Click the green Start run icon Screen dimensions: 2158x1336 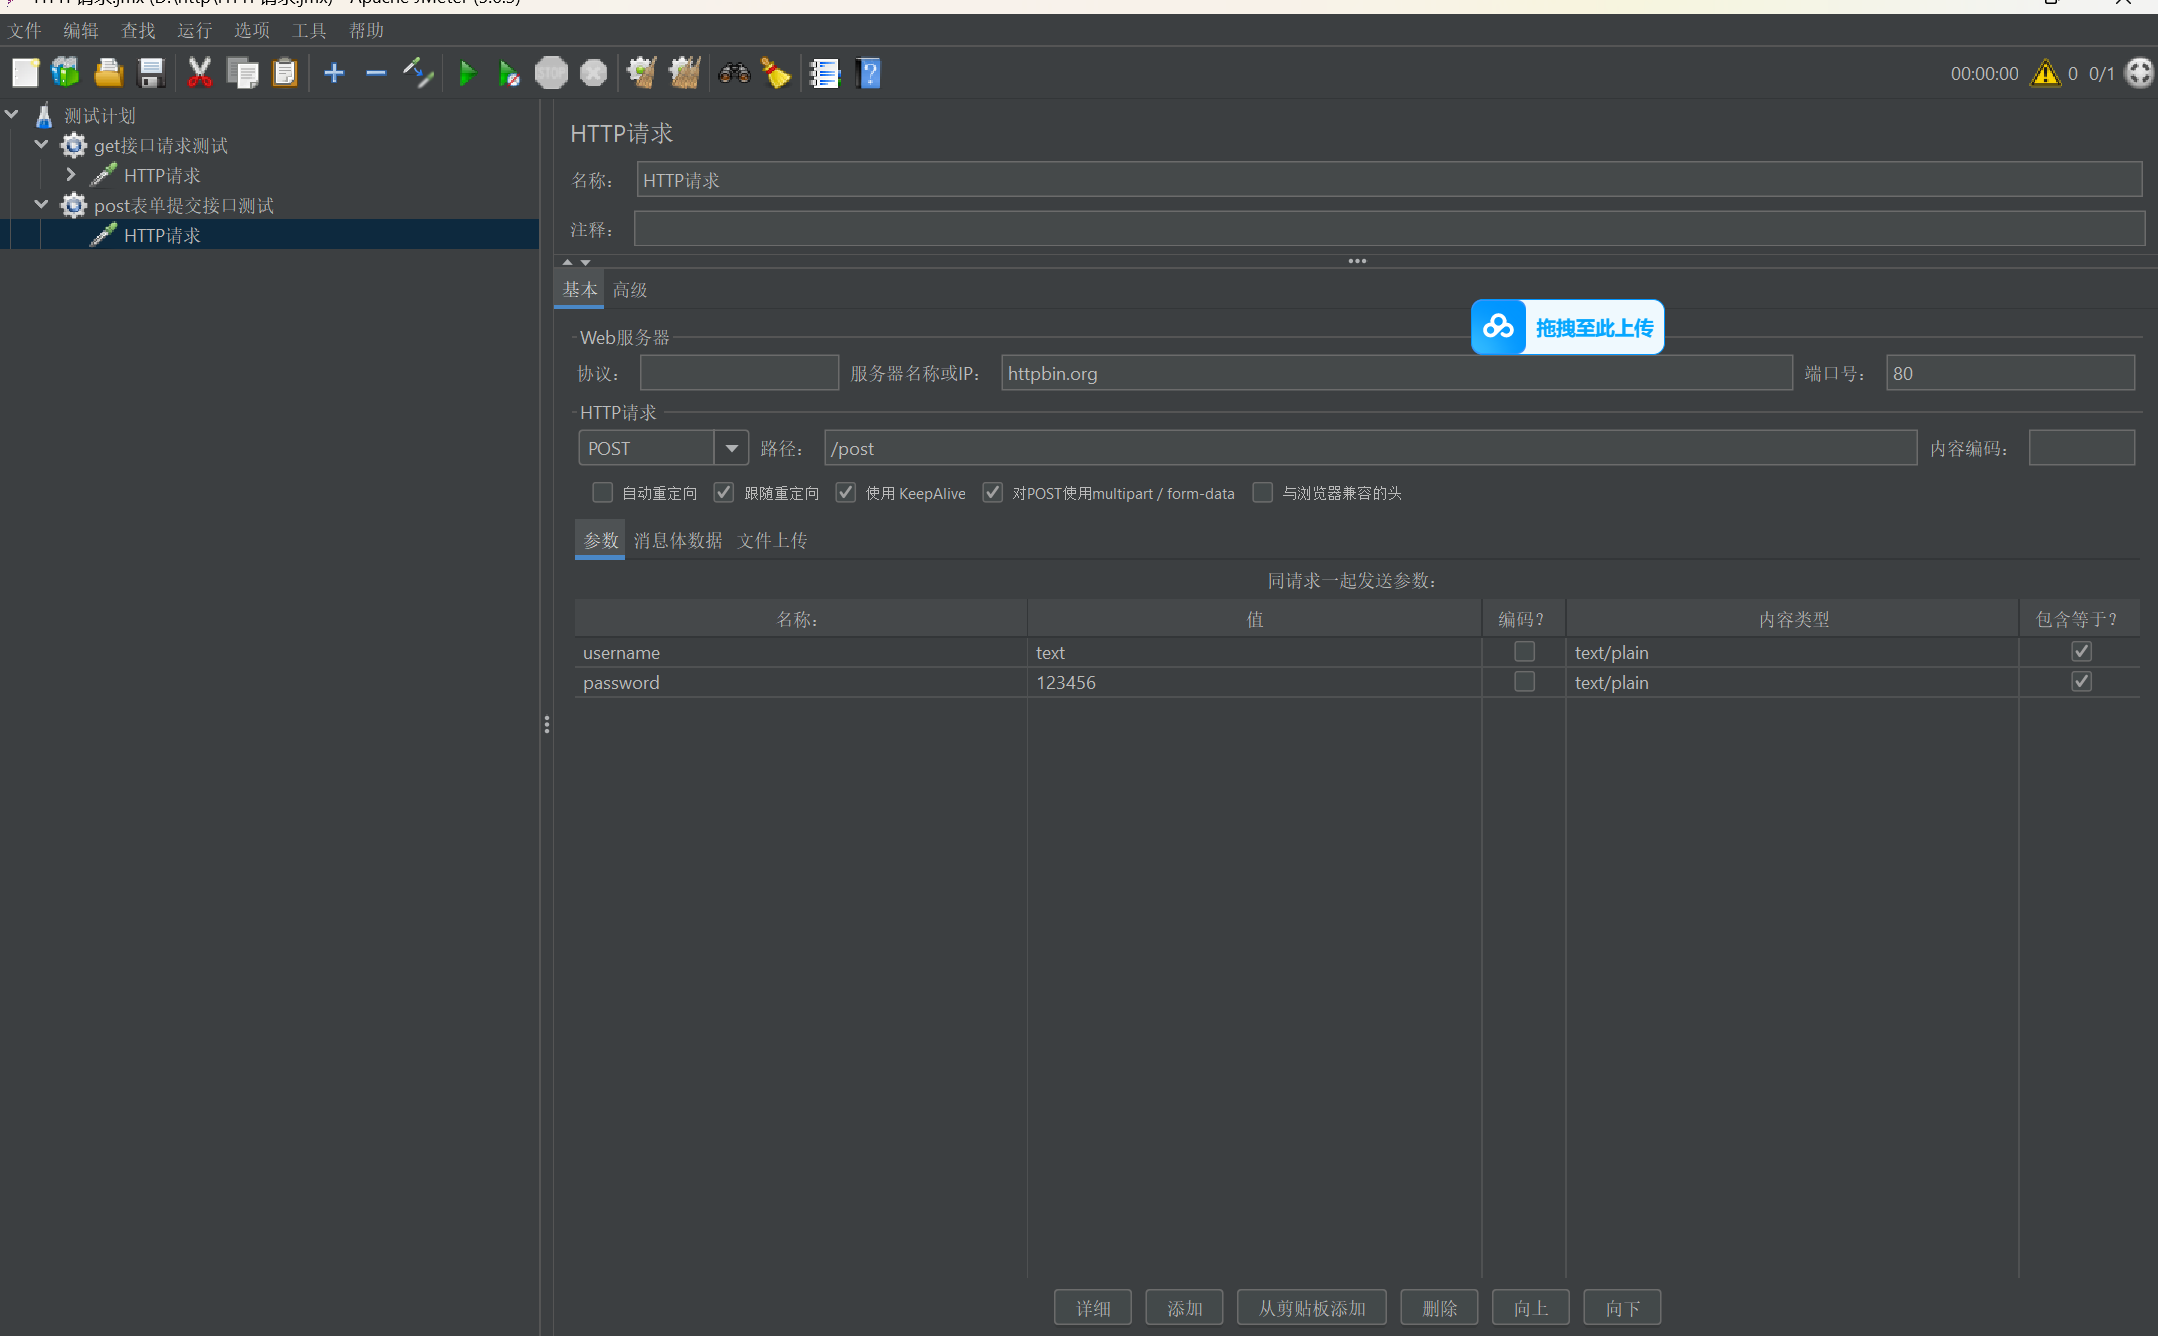[466, 73]
